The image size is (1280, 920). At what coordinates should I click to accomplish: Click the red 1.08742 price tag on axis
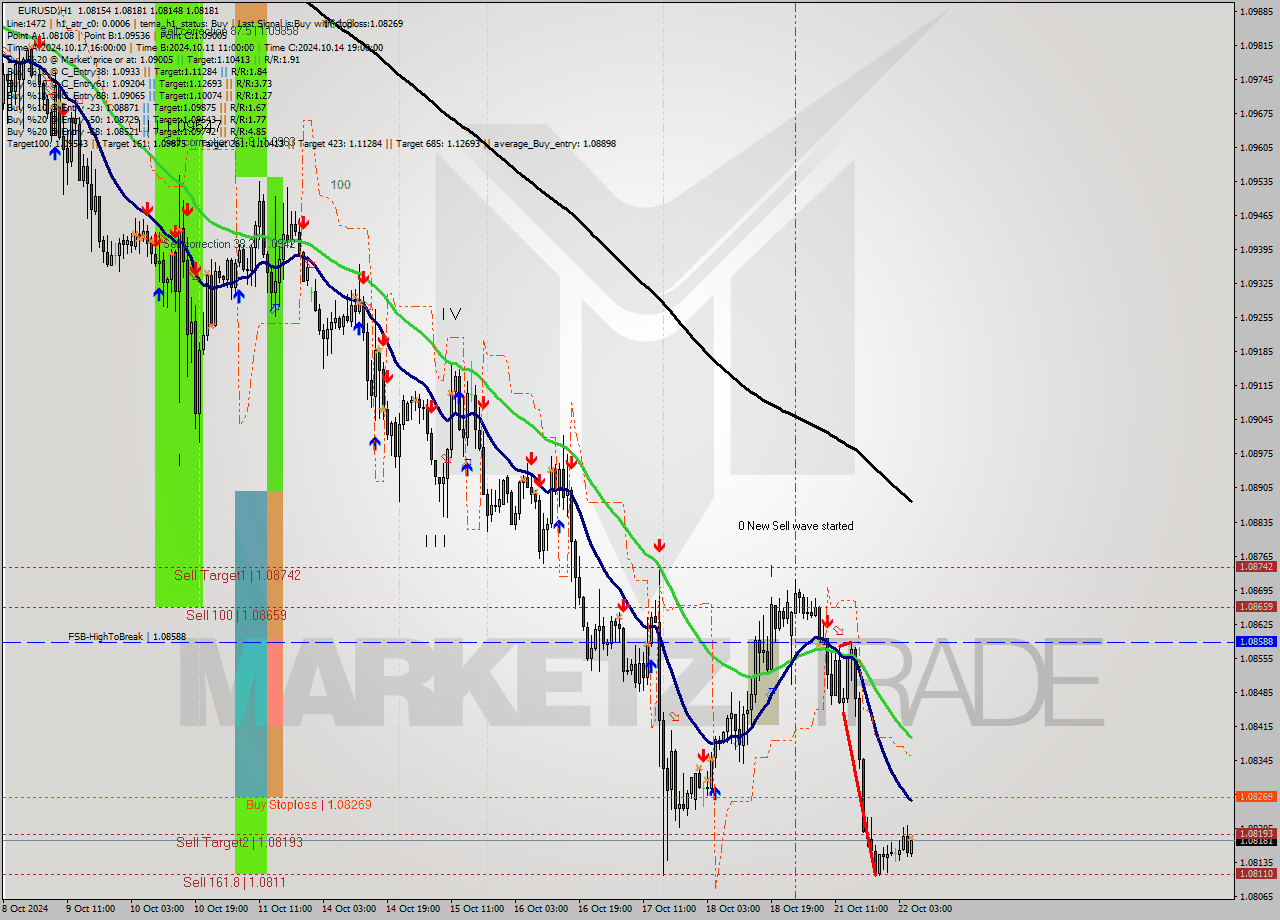(x=1256, y=566)
